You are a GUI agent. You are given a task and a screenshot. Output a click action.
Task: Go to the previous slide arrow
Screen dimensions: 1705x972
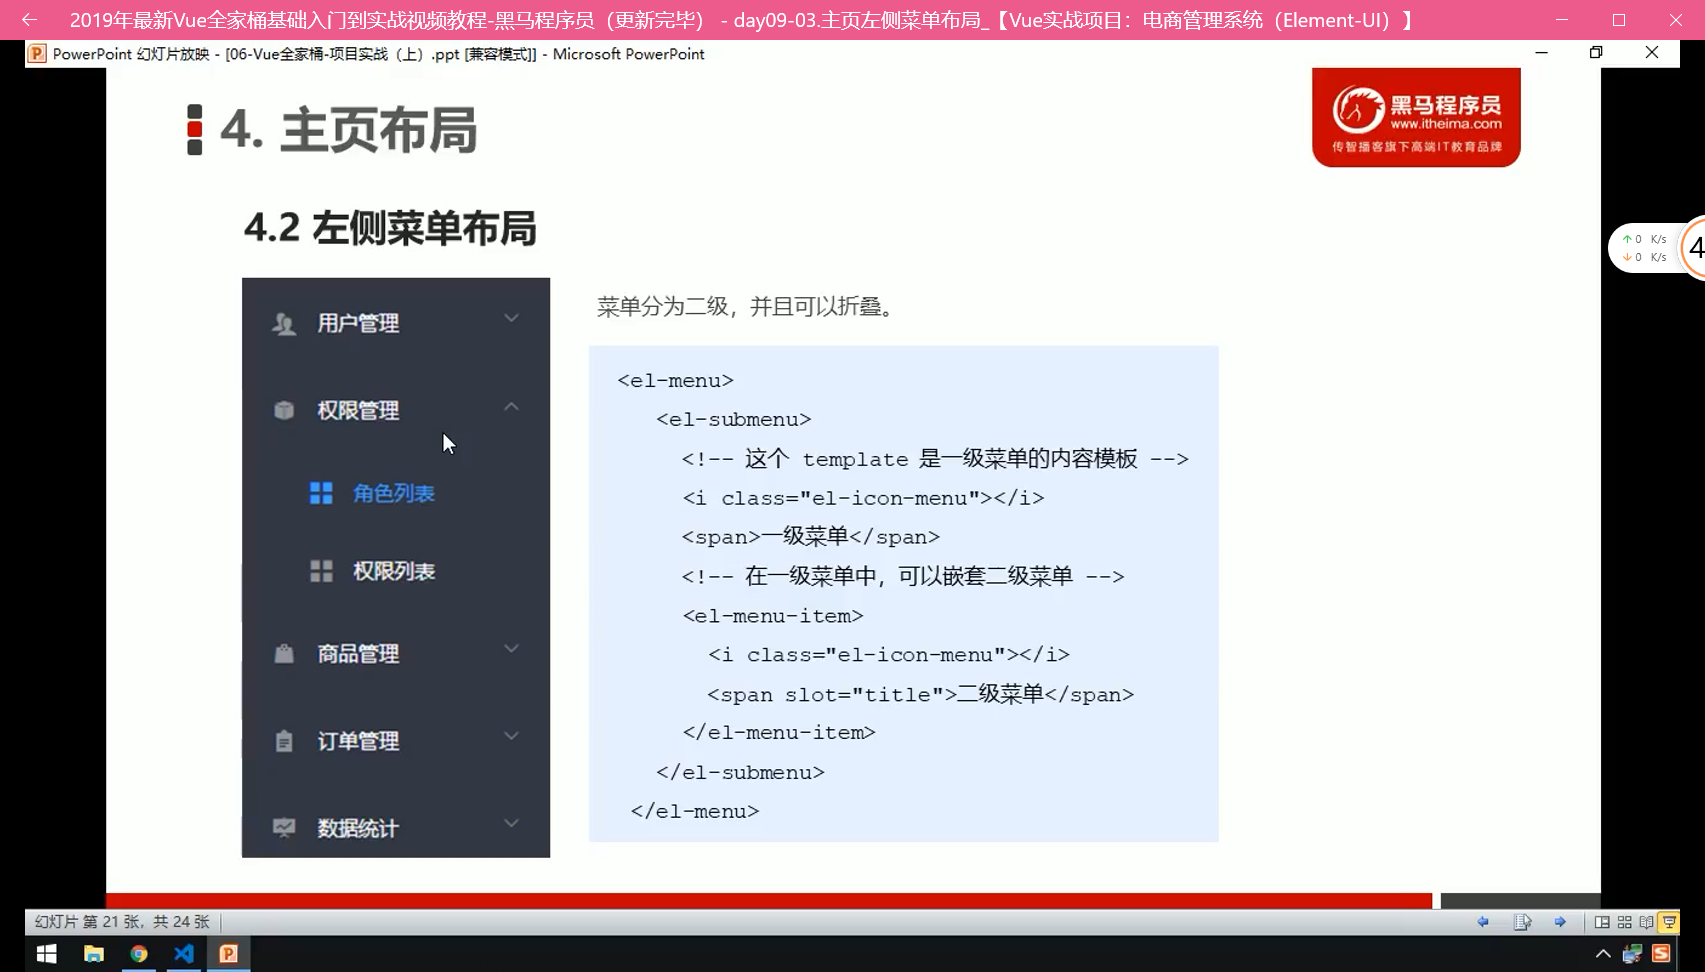1483,922
